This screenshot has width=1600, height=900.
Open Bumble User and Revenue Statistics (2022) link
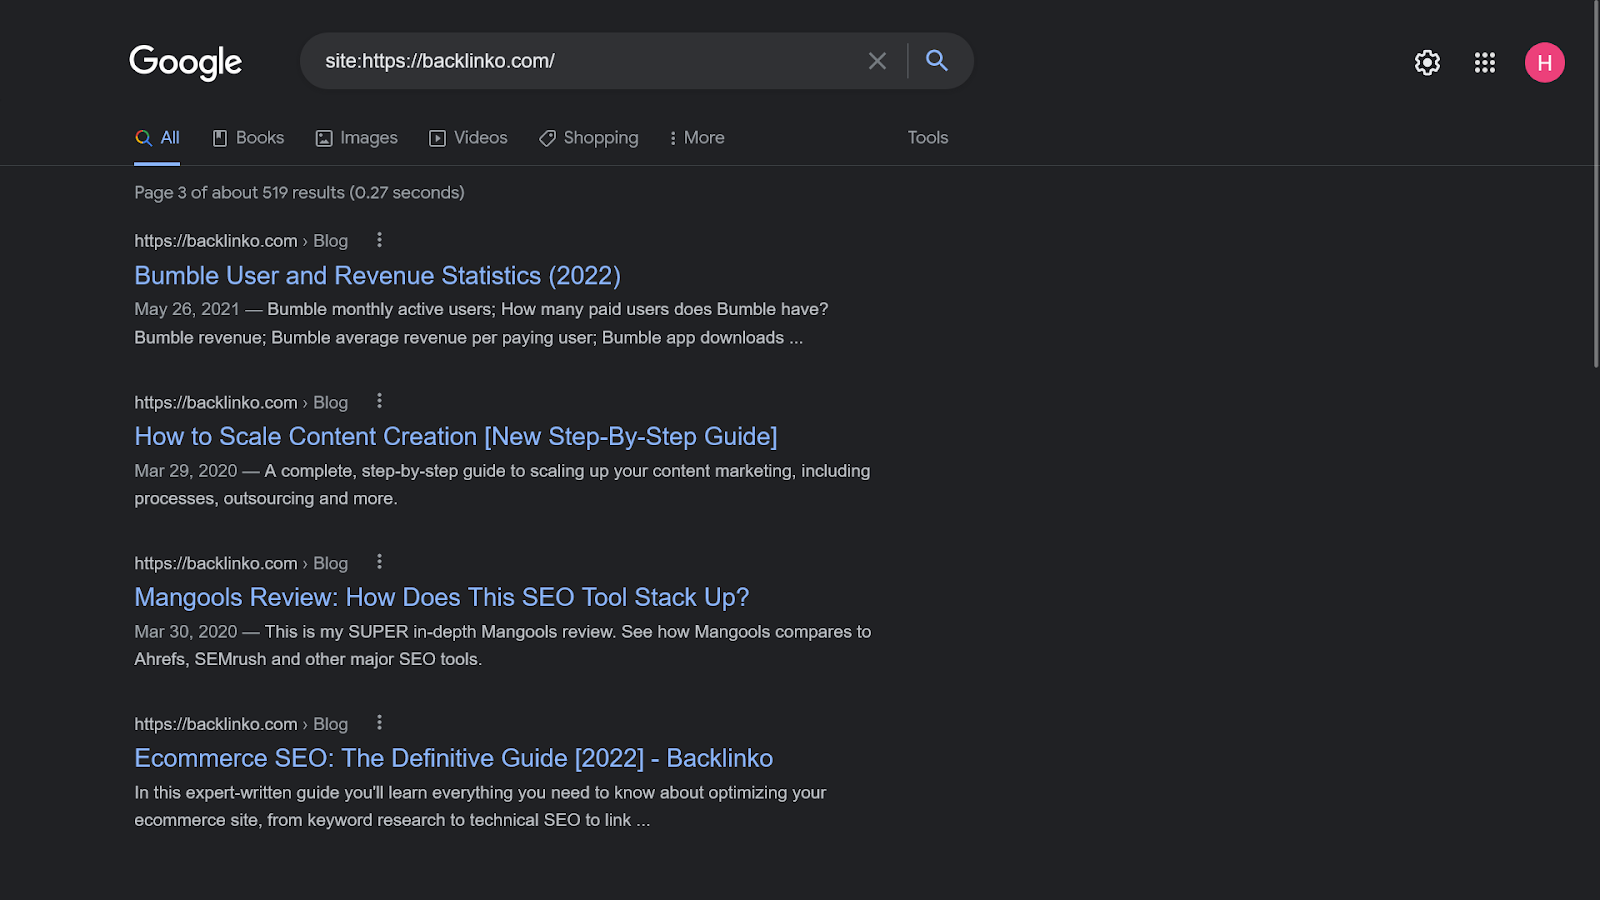click(378, 276)
